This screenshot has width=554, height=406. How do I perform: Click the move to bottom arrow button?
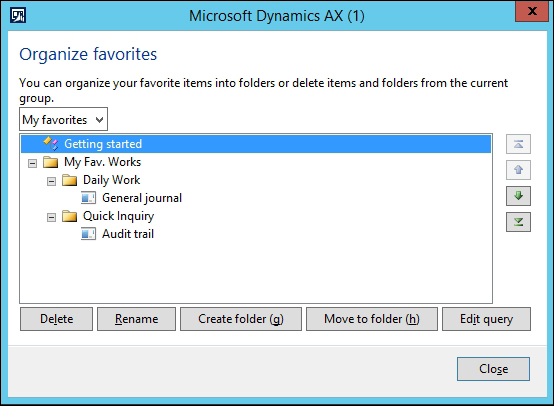click(x=518, y=222)
